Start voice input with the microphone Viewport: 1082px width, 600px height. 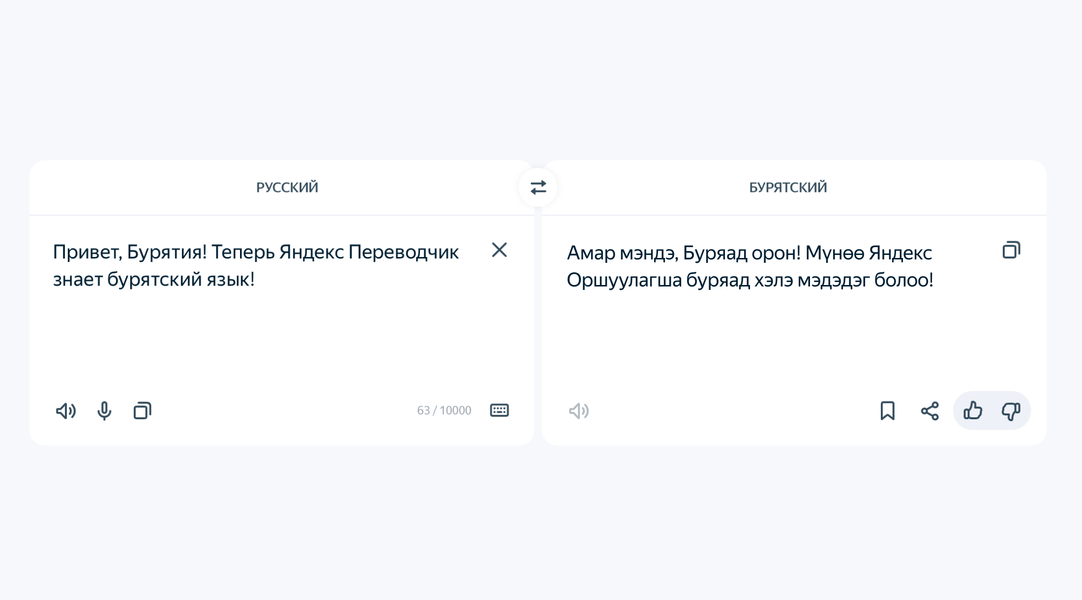click(x=104, y=411)
